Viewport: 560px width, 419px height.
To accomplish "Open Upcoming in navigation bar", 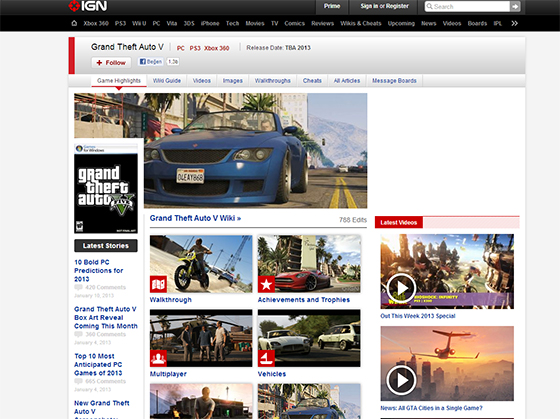I will point(401,23).
